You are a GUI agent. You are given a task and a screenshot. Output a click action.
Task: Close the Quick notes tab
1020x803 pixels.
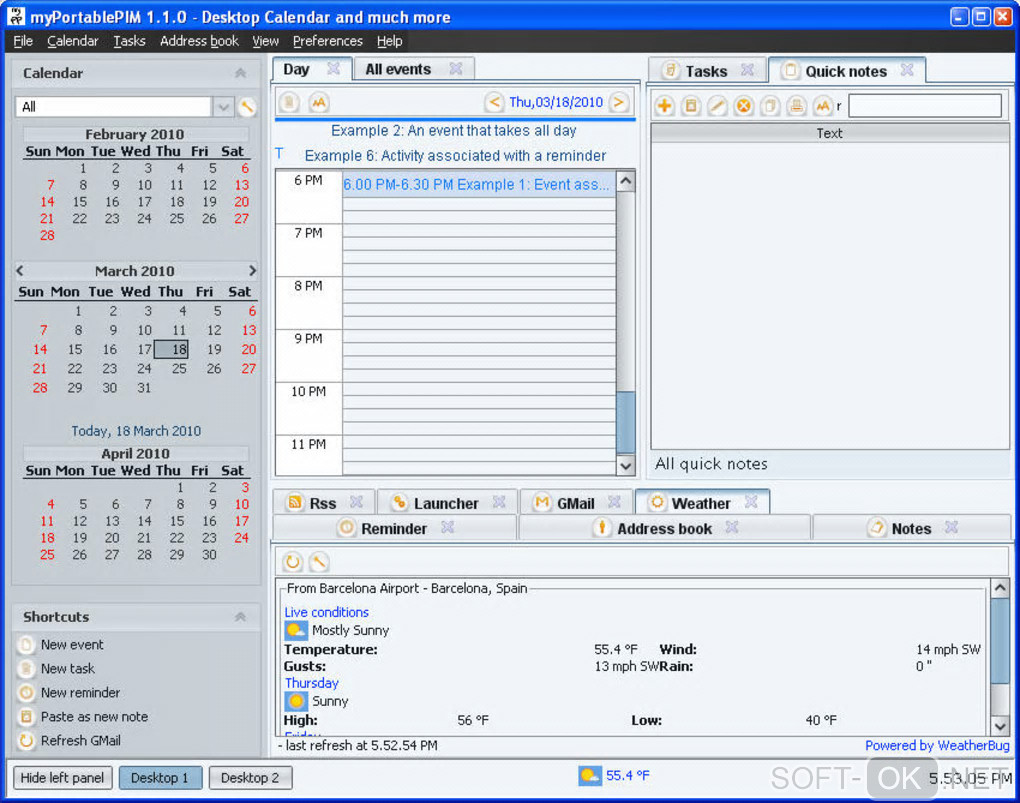(x=907, y=70)
